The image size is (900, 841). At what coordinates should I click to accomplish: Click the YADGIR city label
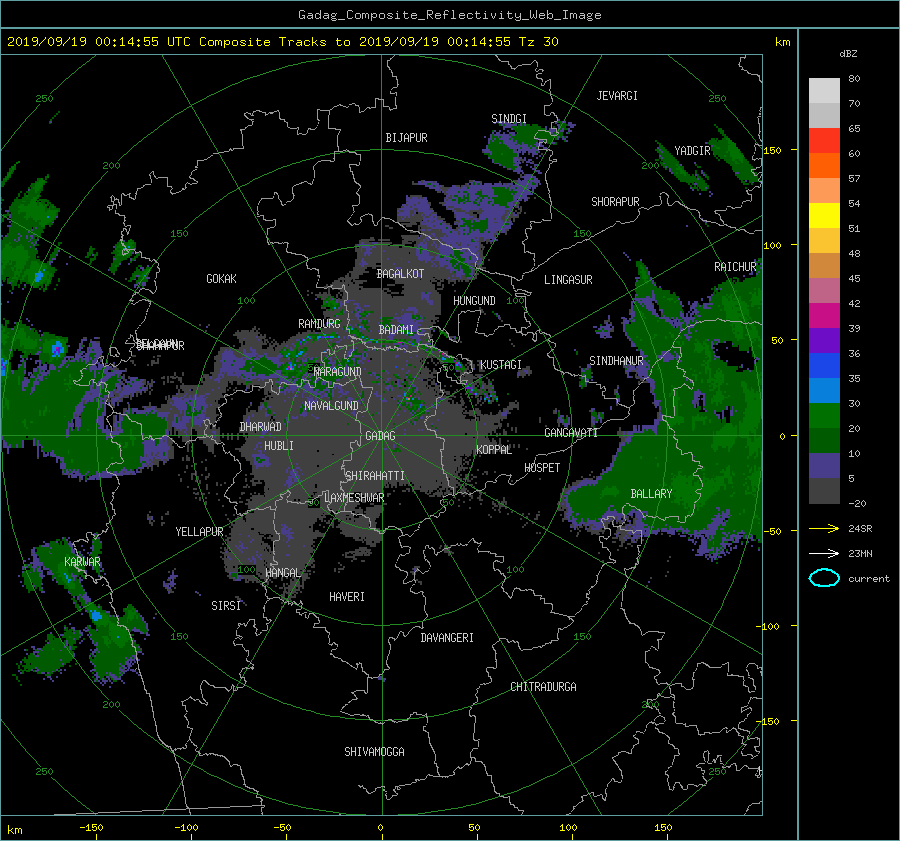(x=692, y=150)
